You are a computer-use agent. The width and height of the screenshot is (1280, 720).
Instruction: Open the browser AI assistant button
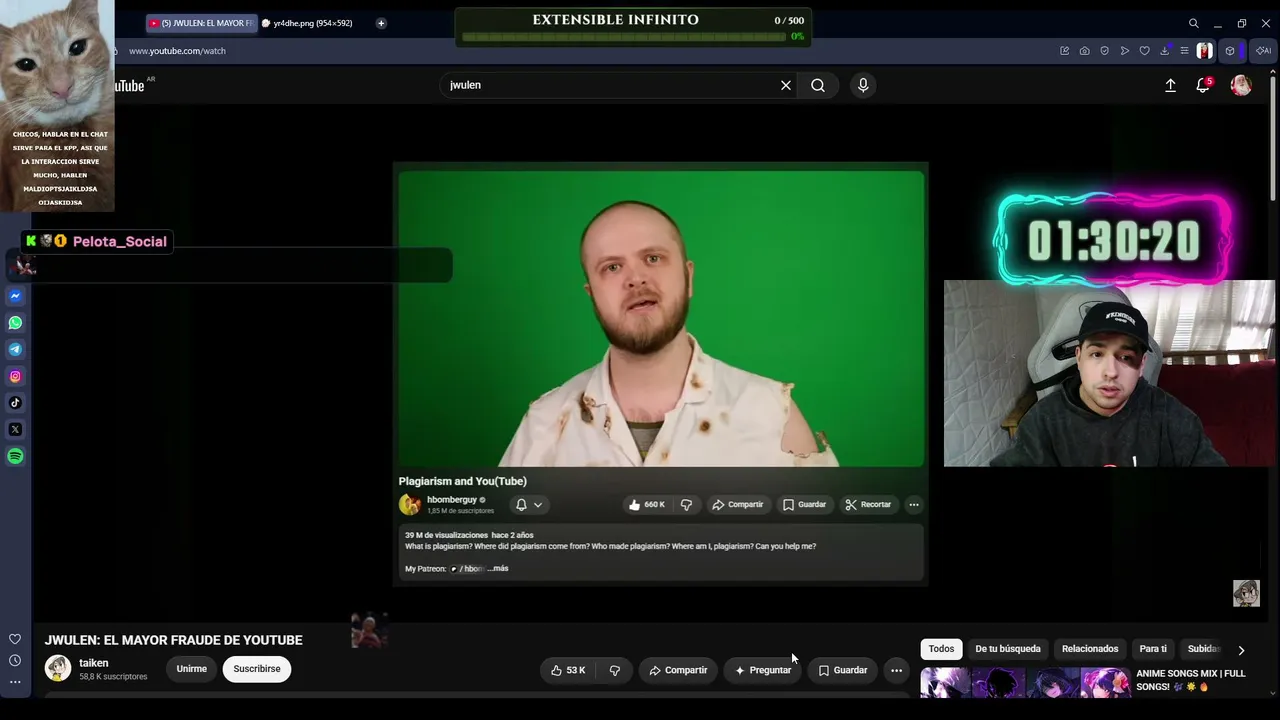[1263, 51]
